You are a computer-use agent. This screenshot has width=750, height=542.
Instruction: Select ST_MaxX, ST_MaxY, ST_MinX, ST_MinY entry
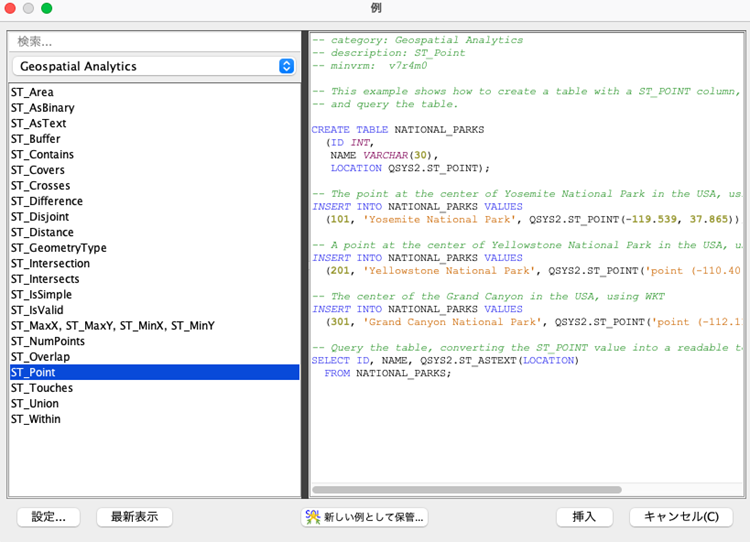point(112,326)
